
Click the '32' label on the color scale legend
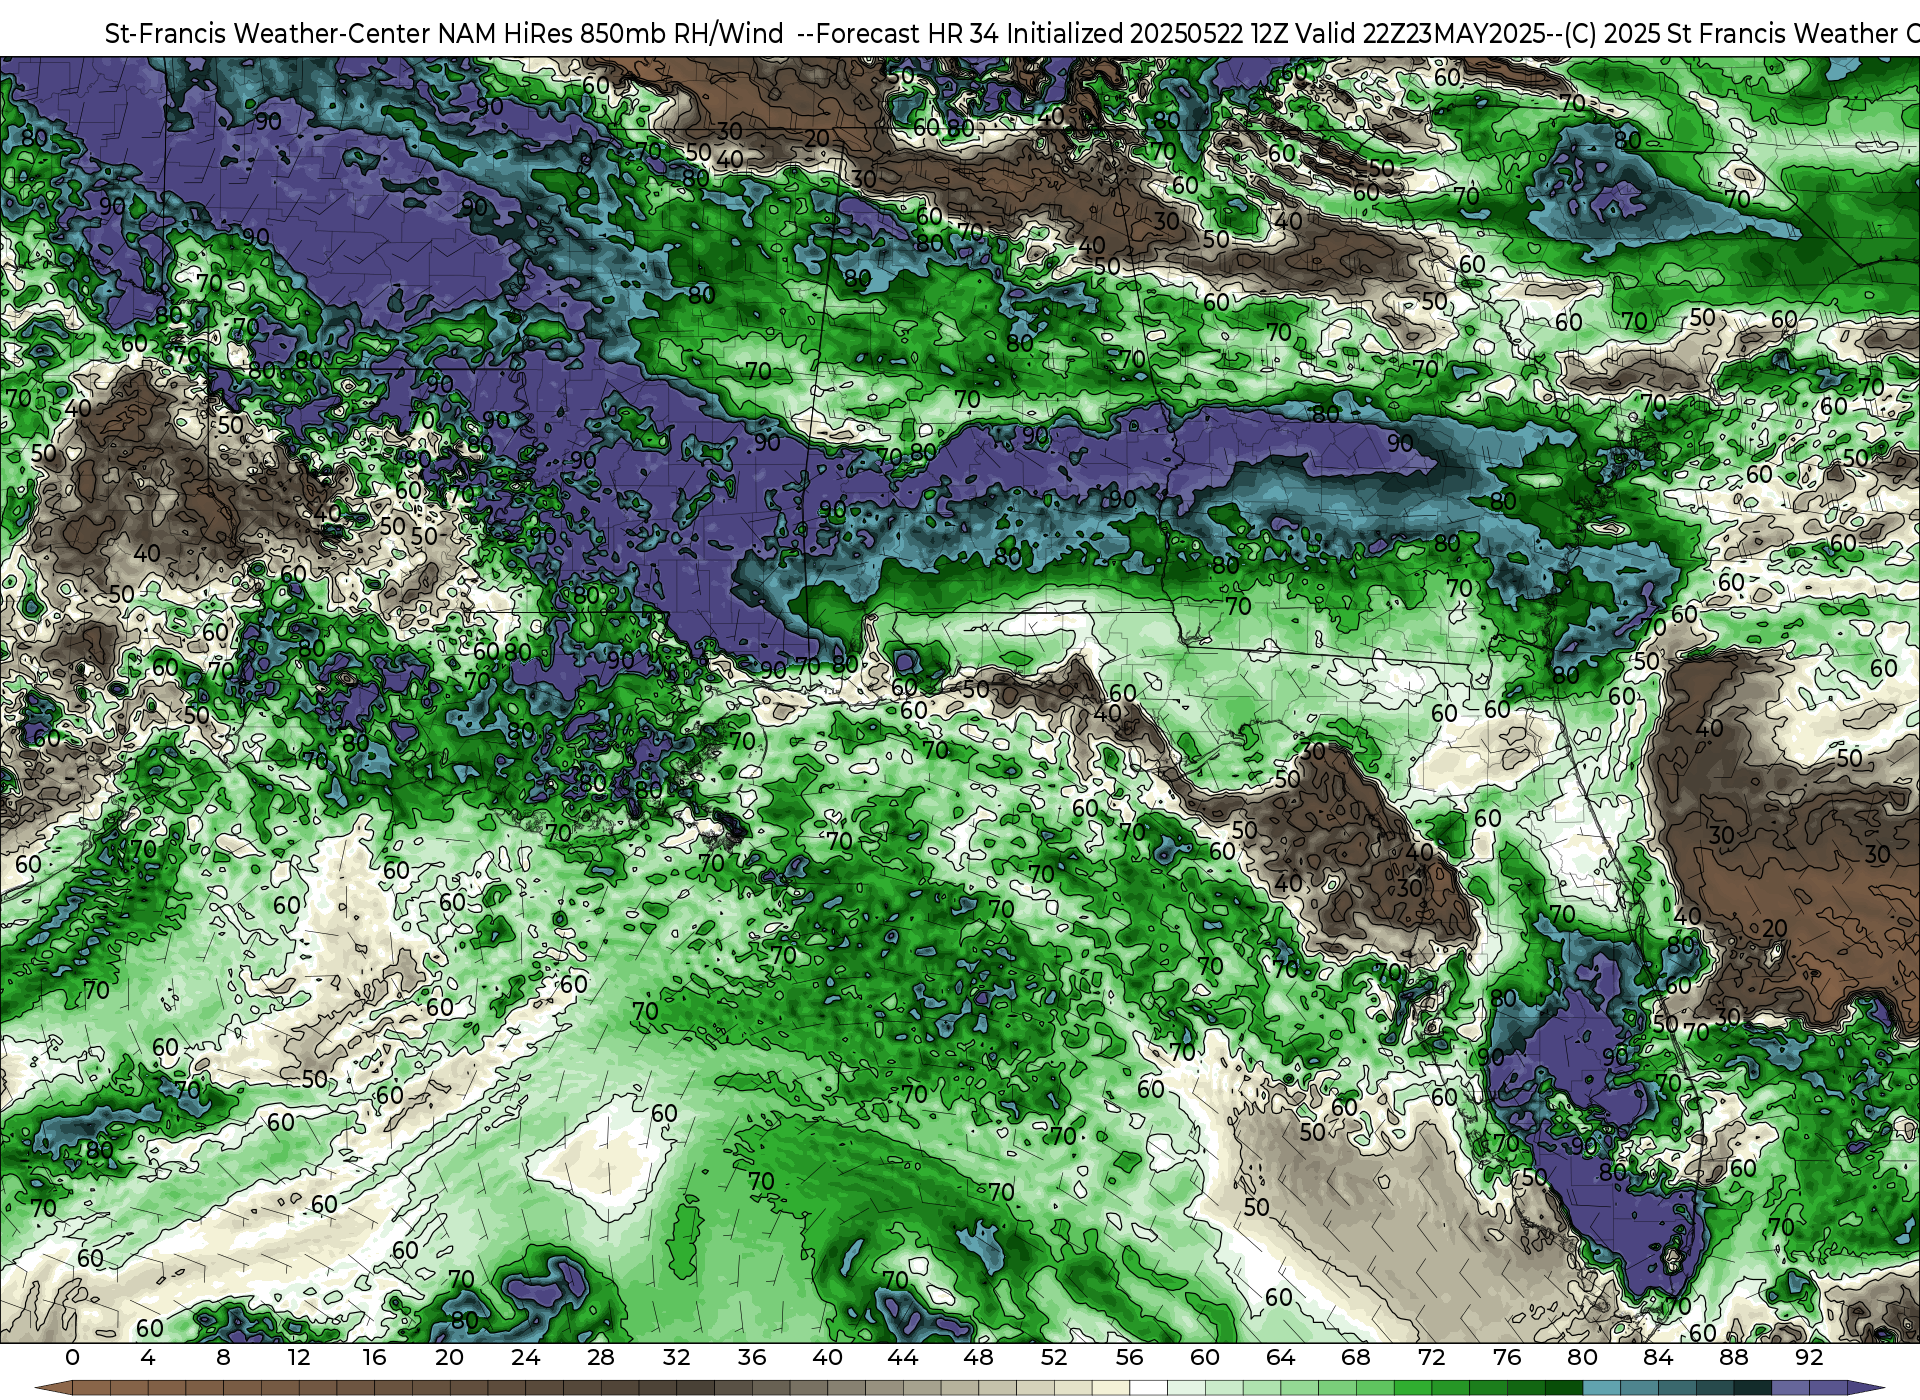676,1357
